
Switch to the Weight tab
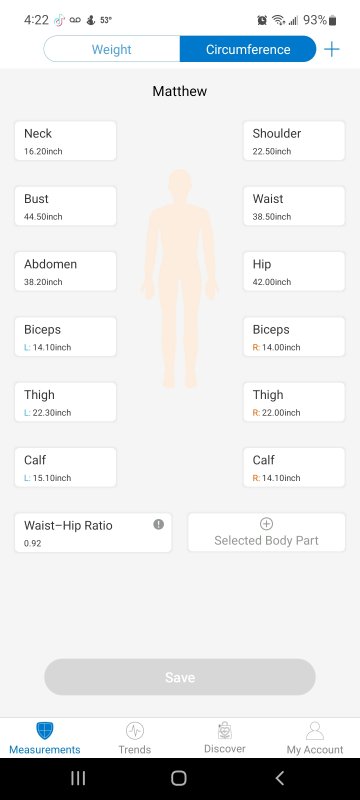coord(112,49)
